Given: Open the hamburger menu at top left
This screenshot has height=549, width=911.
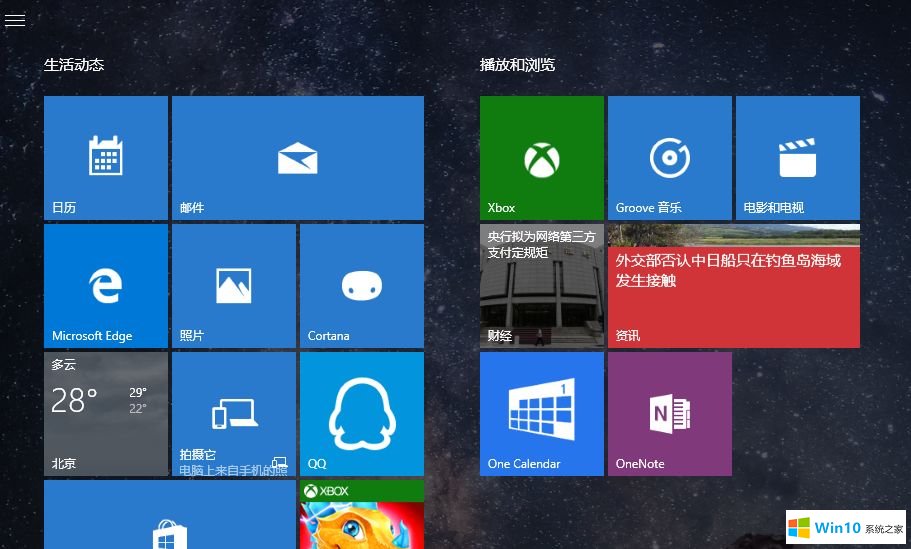Looking at the screenshot, I should 15,20.
